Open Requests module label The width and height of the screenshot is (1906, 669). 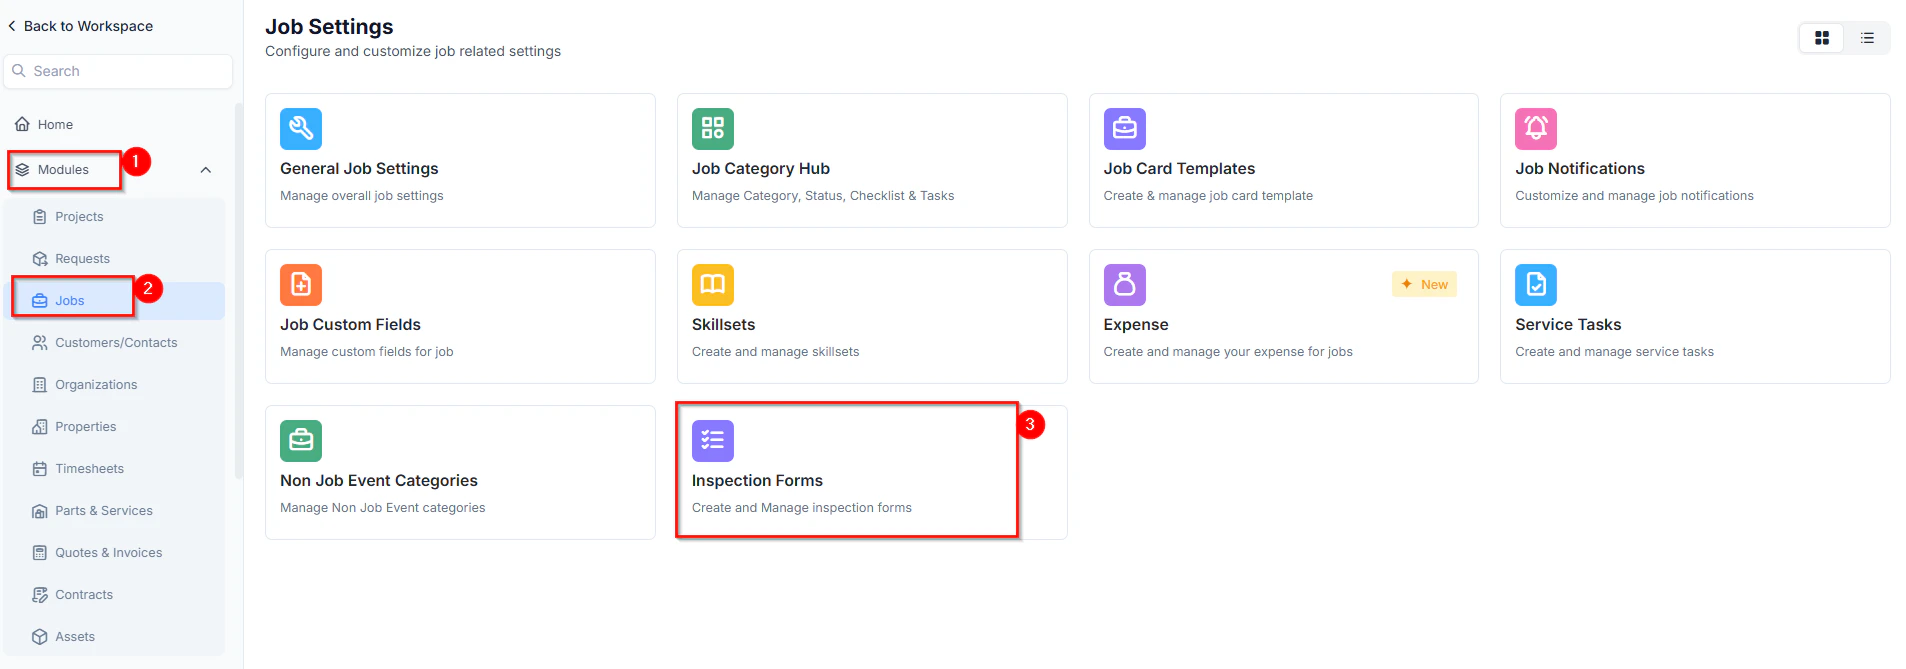82,259
